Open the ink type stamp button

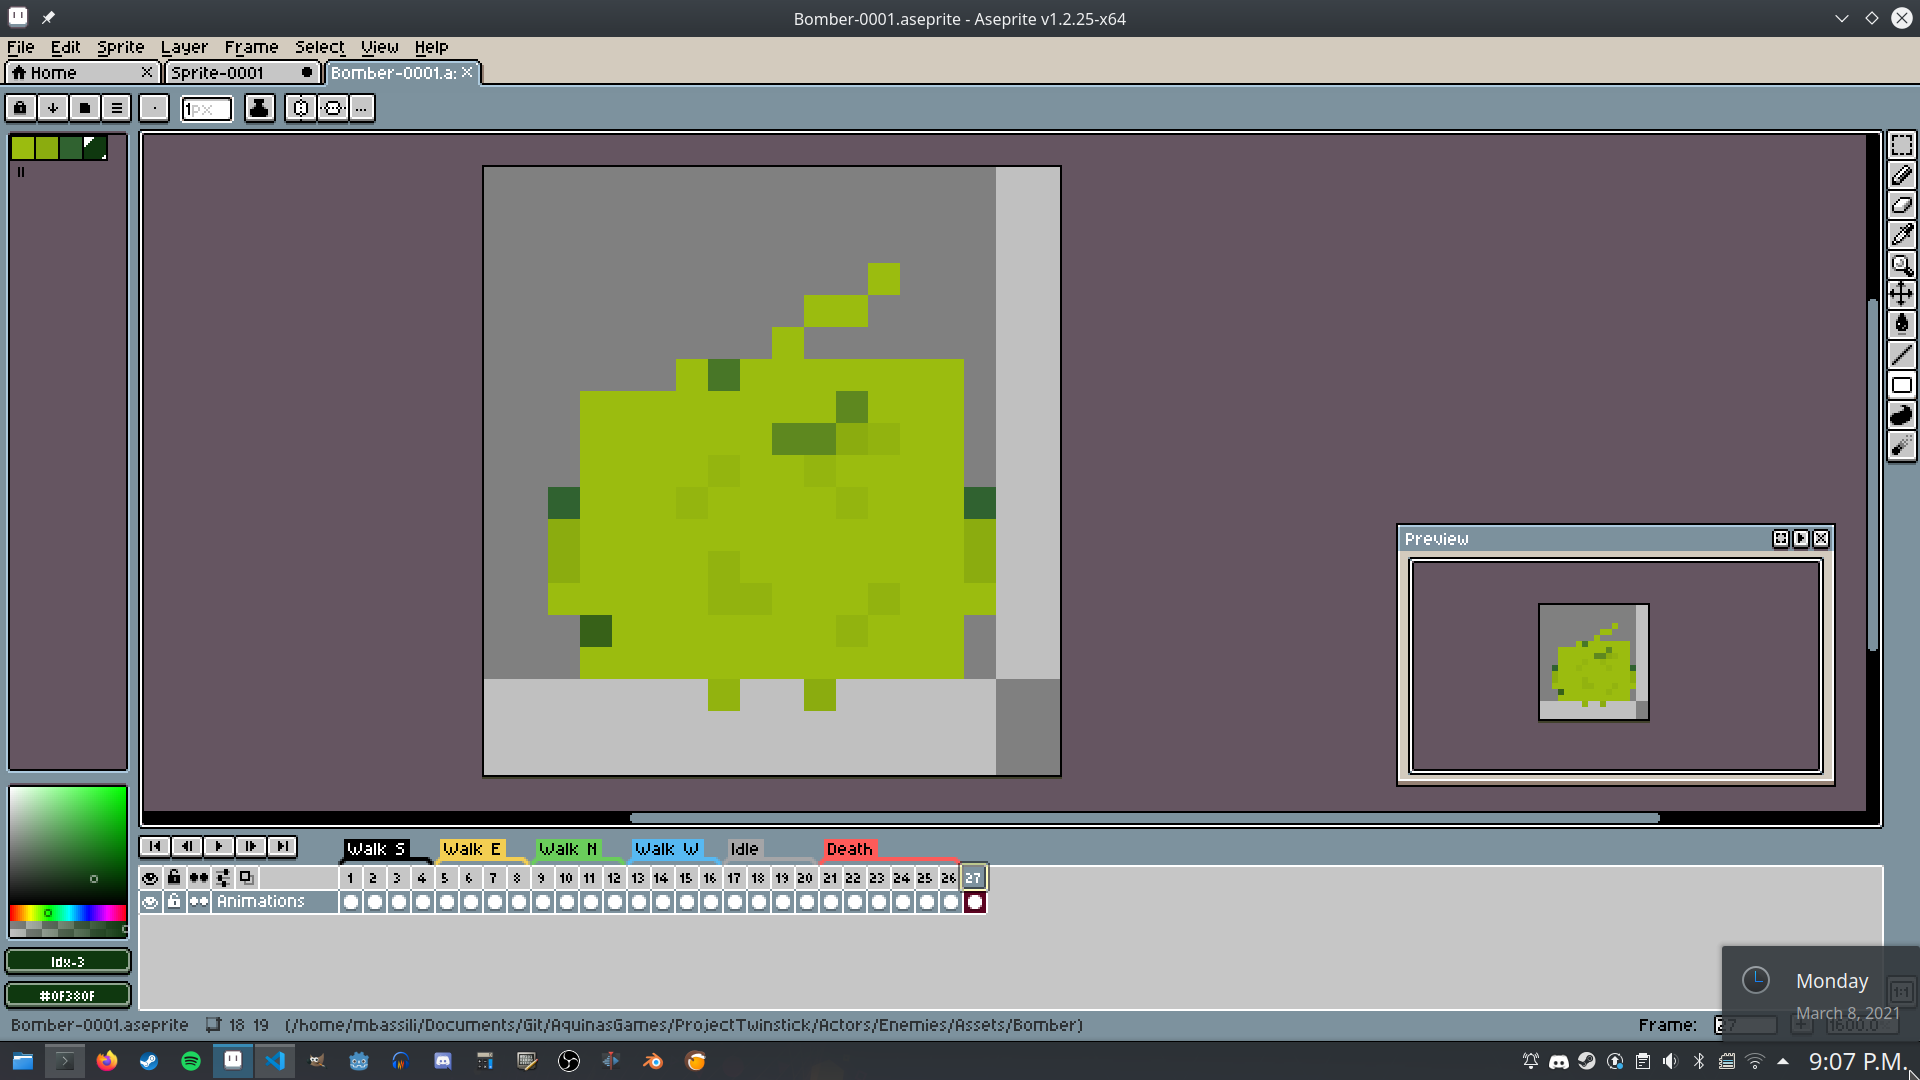pos(259,108)
